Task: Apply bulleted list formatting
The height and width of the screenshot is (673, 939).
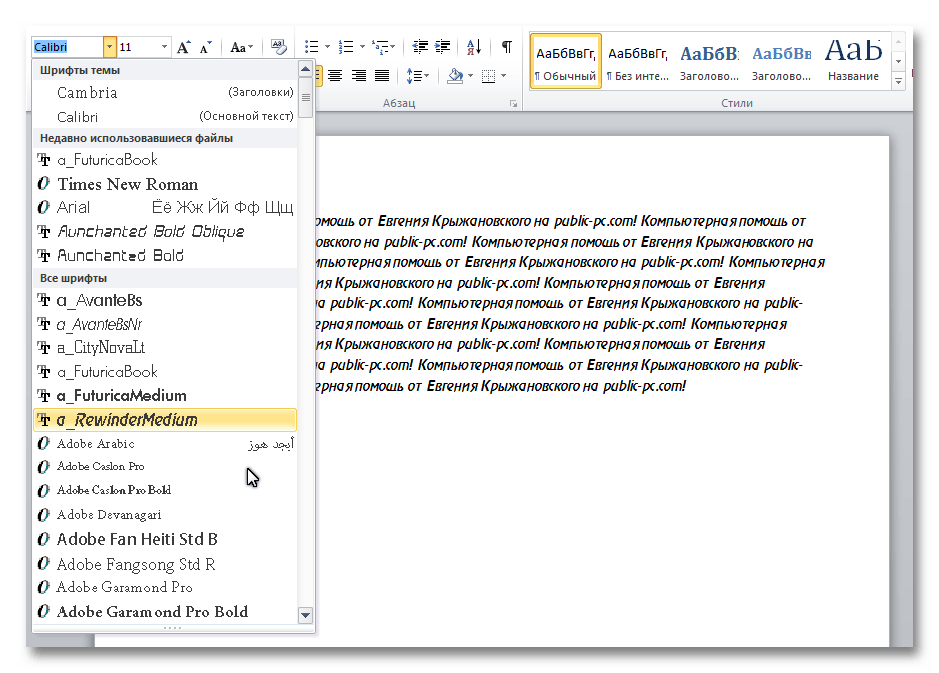Action: 311,47
